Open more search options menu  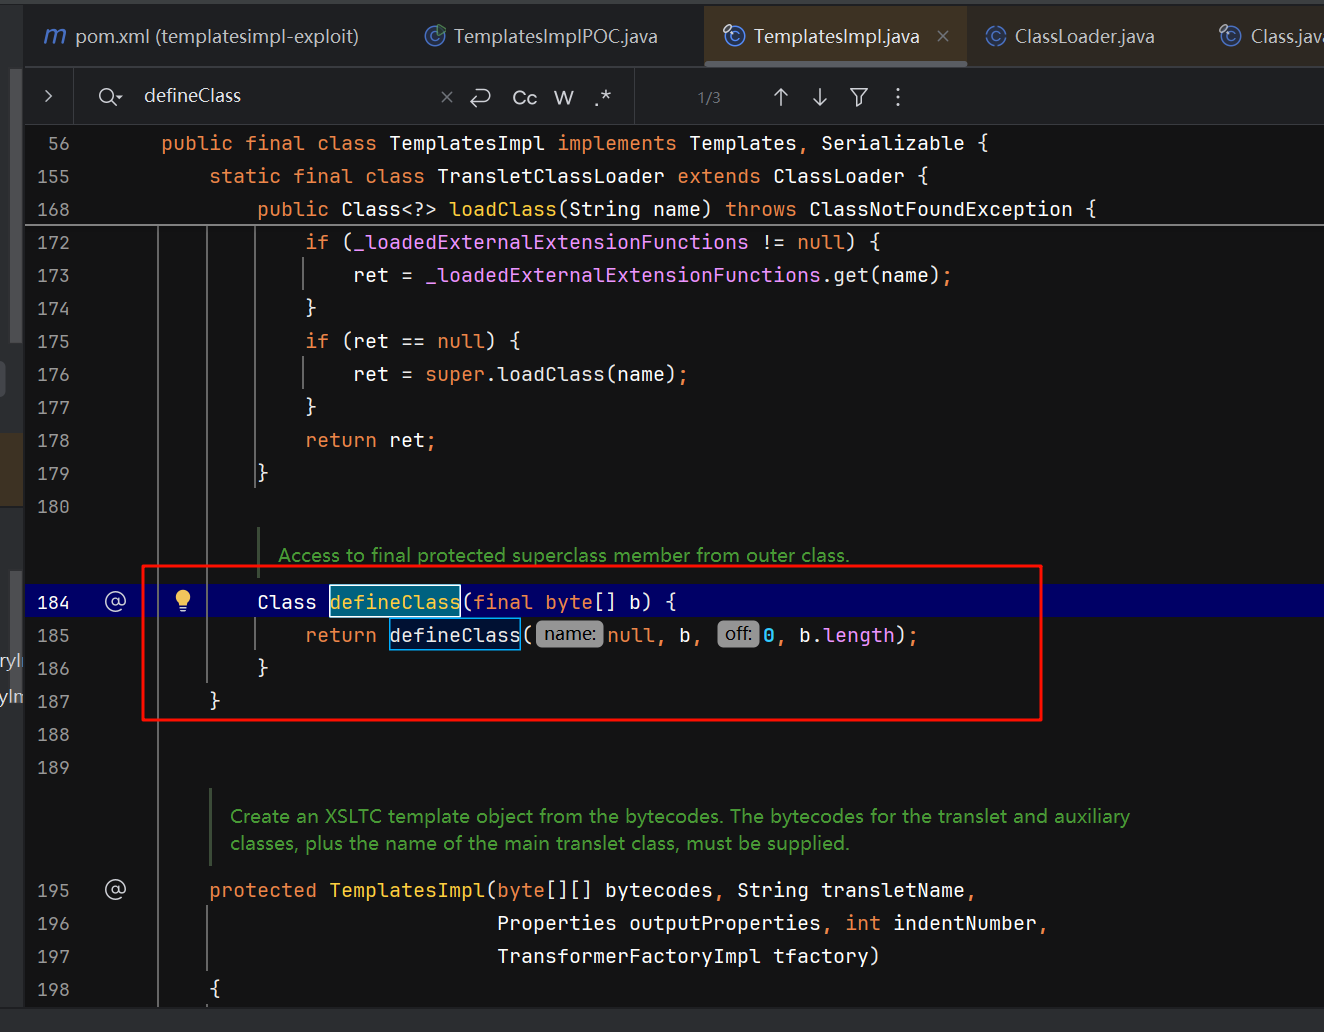coord(898,97)
